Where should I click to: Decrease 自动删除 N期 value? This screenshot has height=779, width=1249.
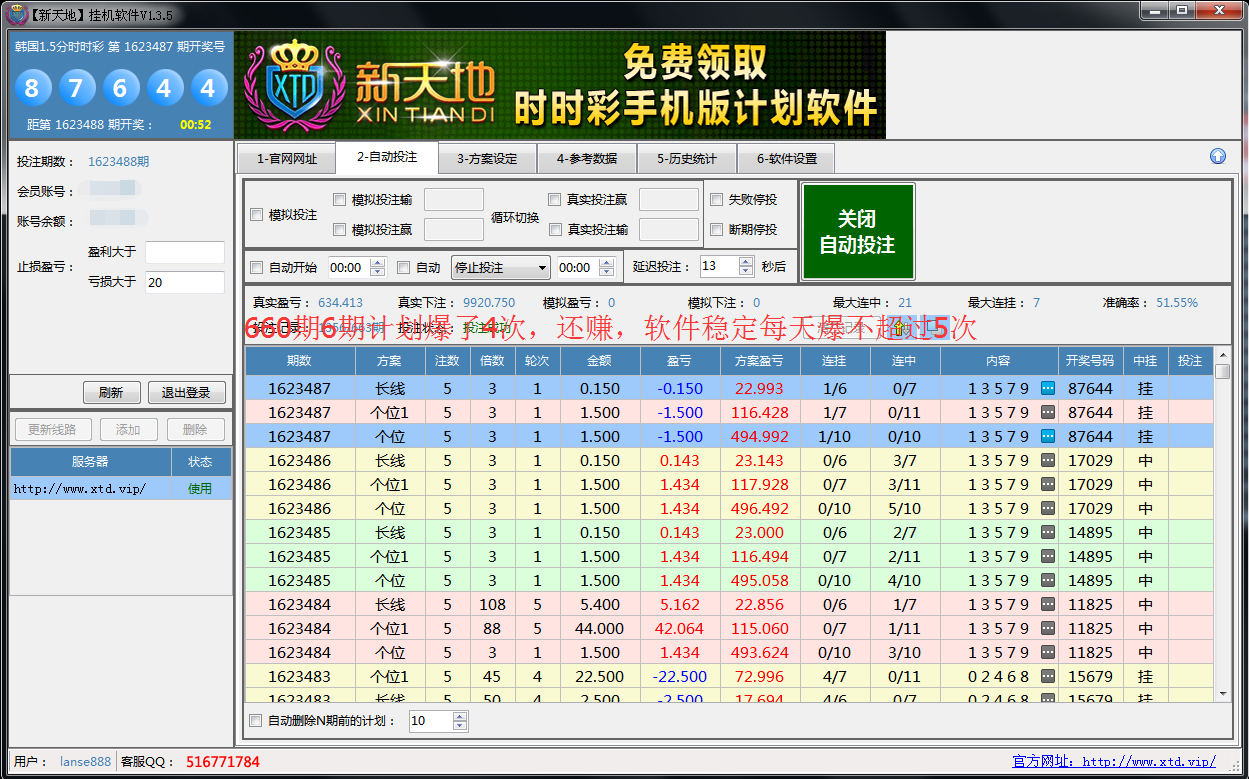[460, 725]
